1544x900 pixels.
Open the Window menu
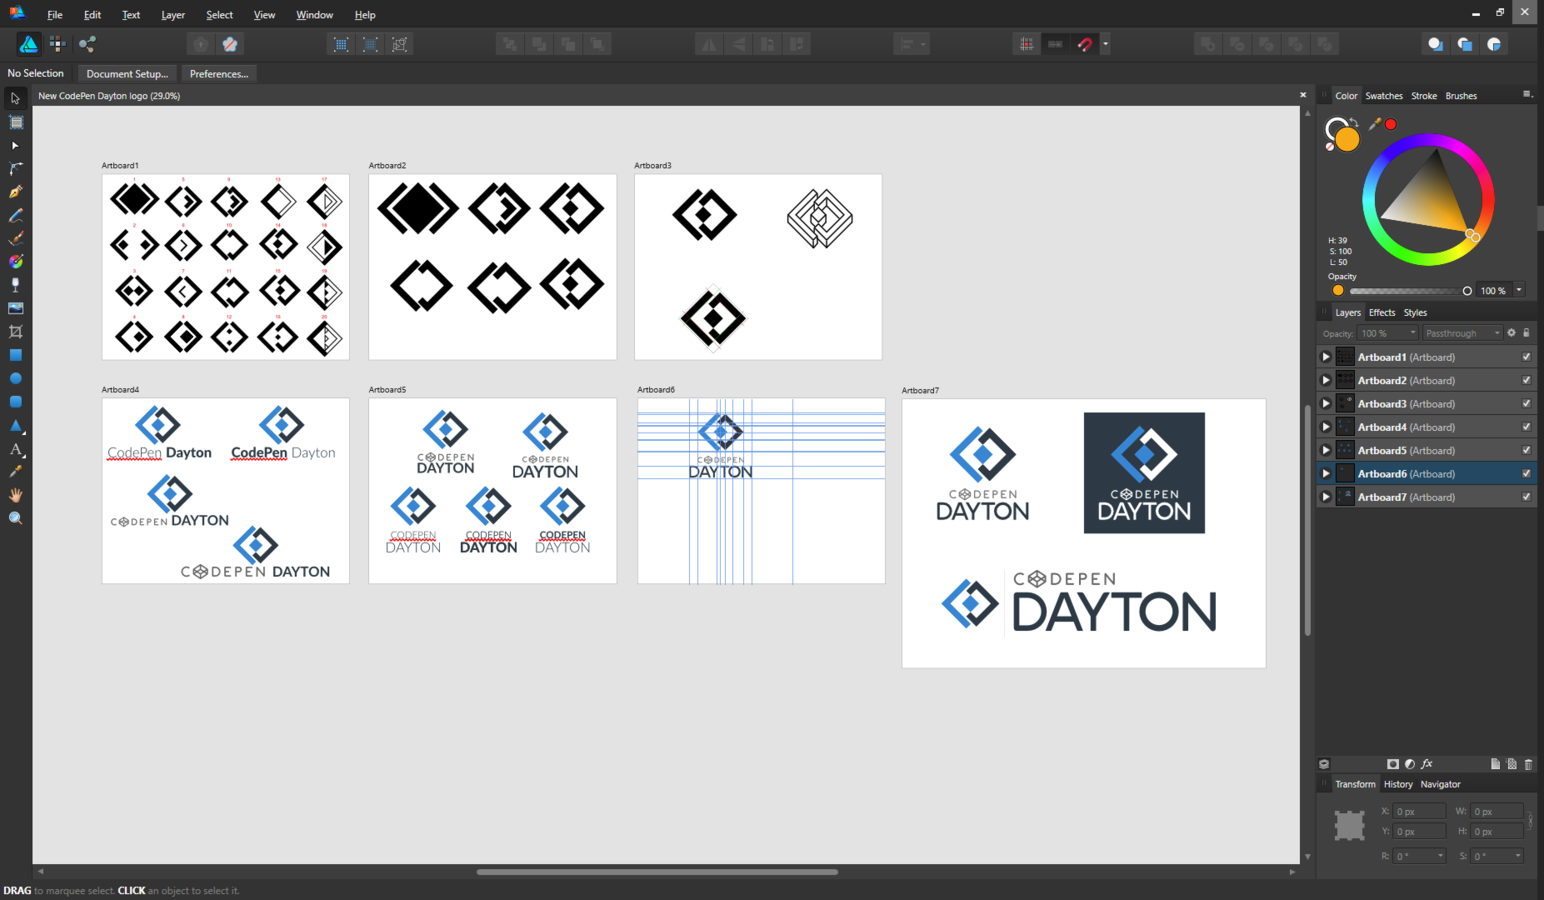[314, 15]
